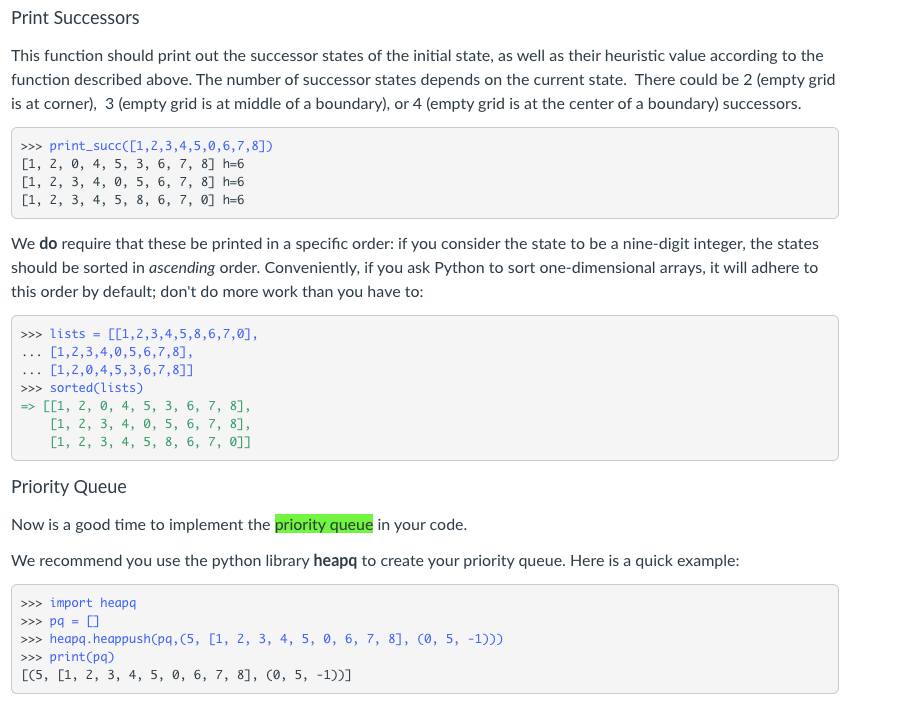Click the sentence 'Now is a good time'
Screen dimensions: 903x705
pyautogui.click(x=239, y=525)
